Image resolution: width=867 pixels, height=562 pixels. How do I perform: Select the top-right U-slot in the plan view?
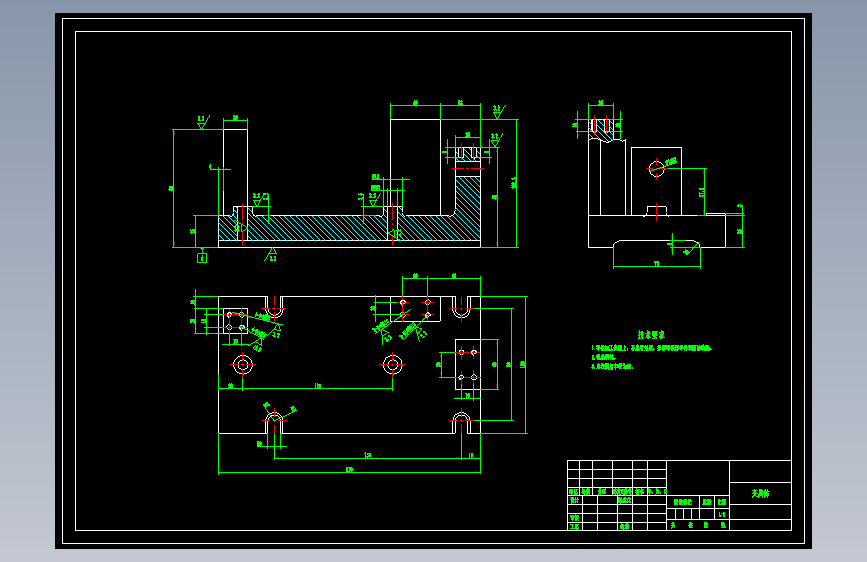pyautogui.click(x=462, y=307)
